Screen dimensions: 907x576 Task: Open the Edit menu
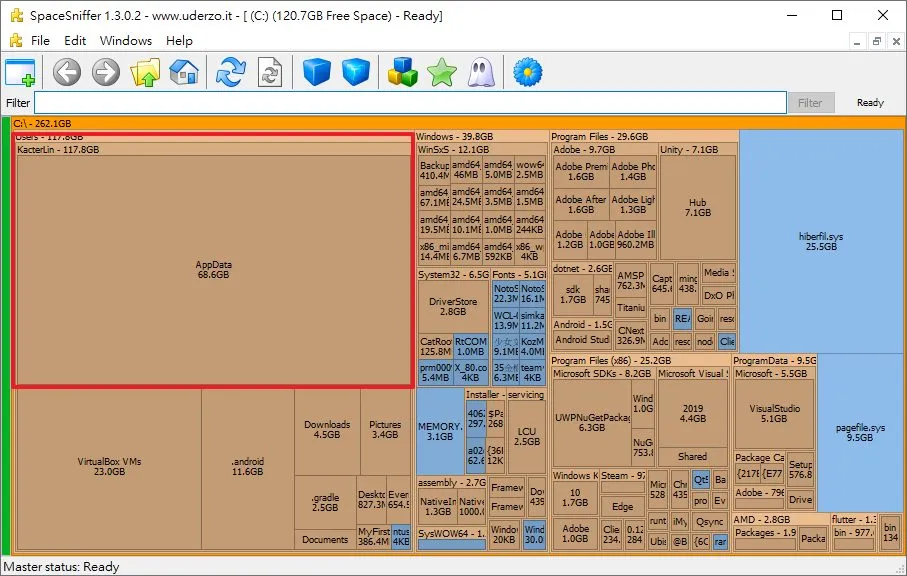75,40
